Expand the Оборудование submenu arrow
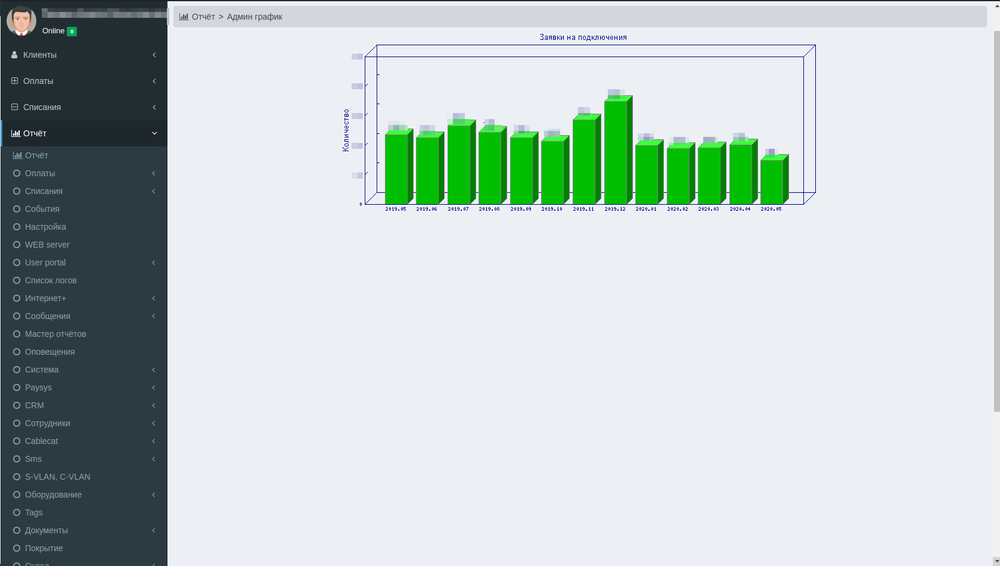1000x566 pixels. click(154, 495)
